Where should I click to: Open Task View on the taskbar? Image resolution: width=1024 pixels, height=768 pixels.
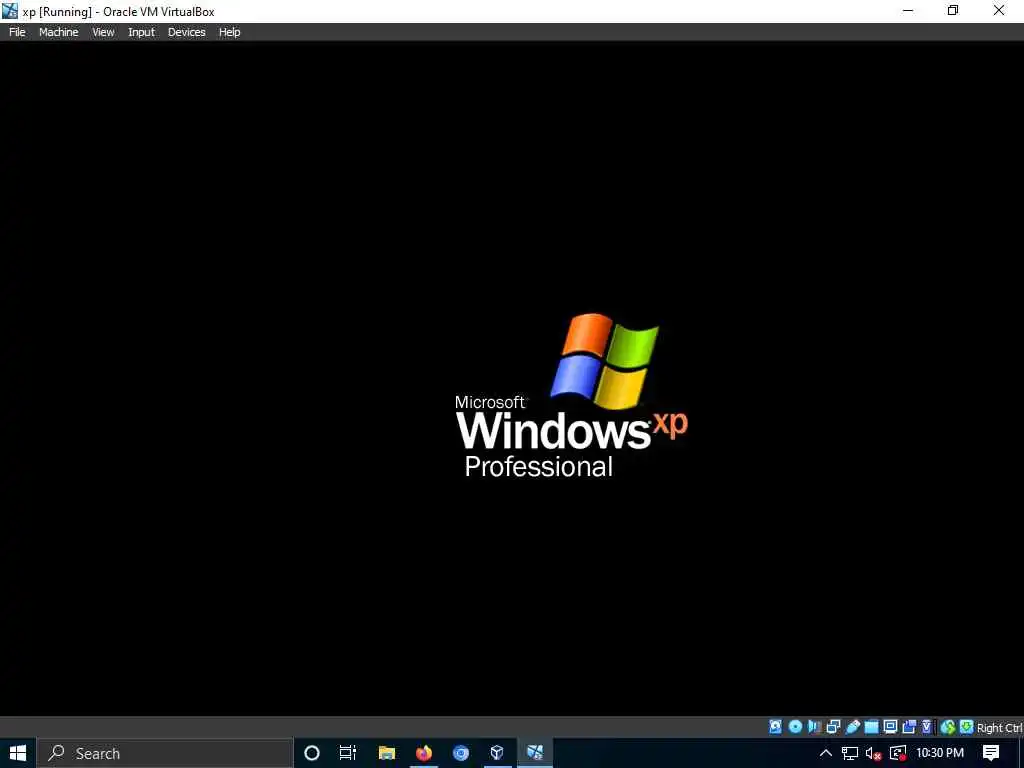[348, 753]
